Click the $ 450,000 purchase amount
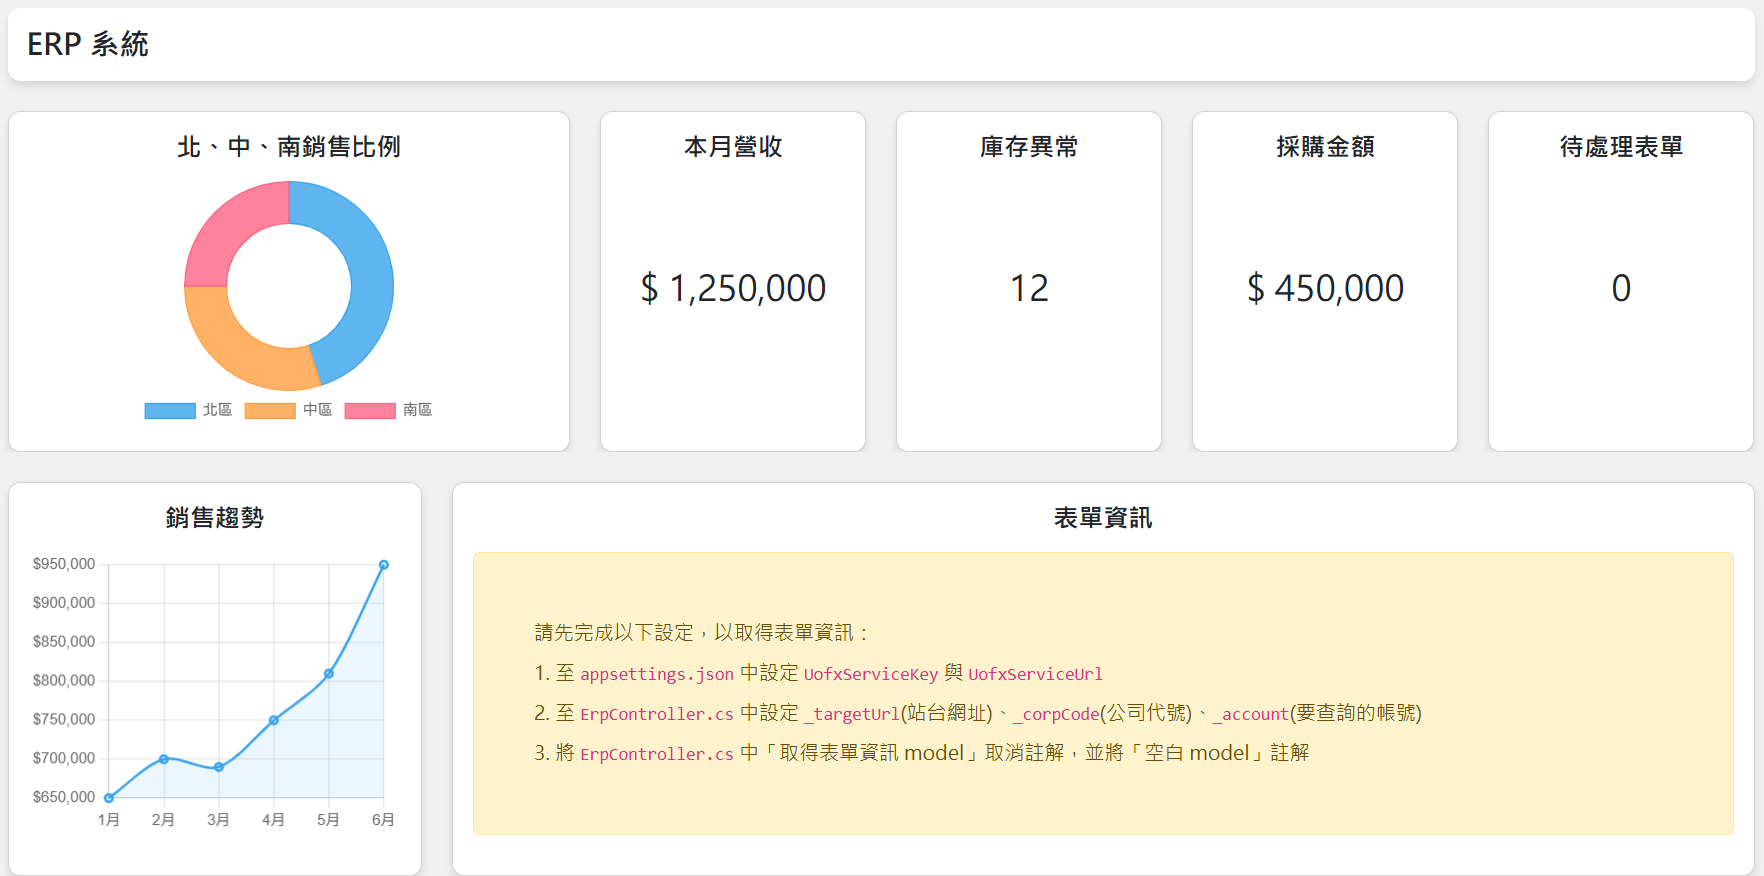This screenshot has height=876, width=1764. tap(1325, 288)
